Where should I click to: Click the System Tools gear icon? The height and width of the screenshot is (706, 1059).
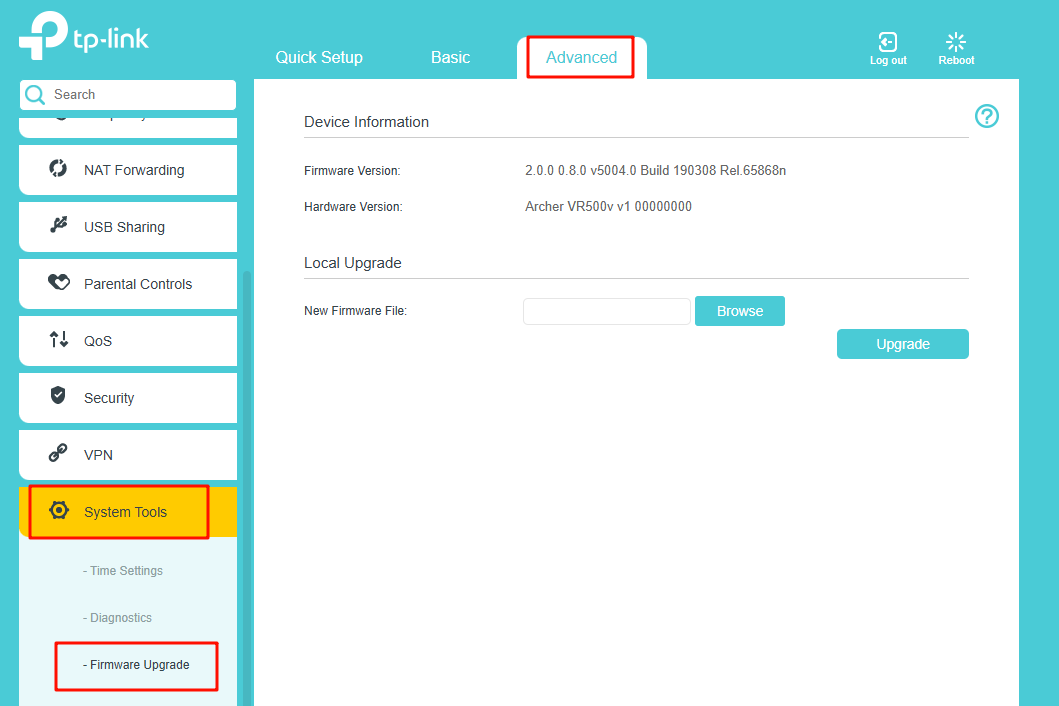[58, 511]
